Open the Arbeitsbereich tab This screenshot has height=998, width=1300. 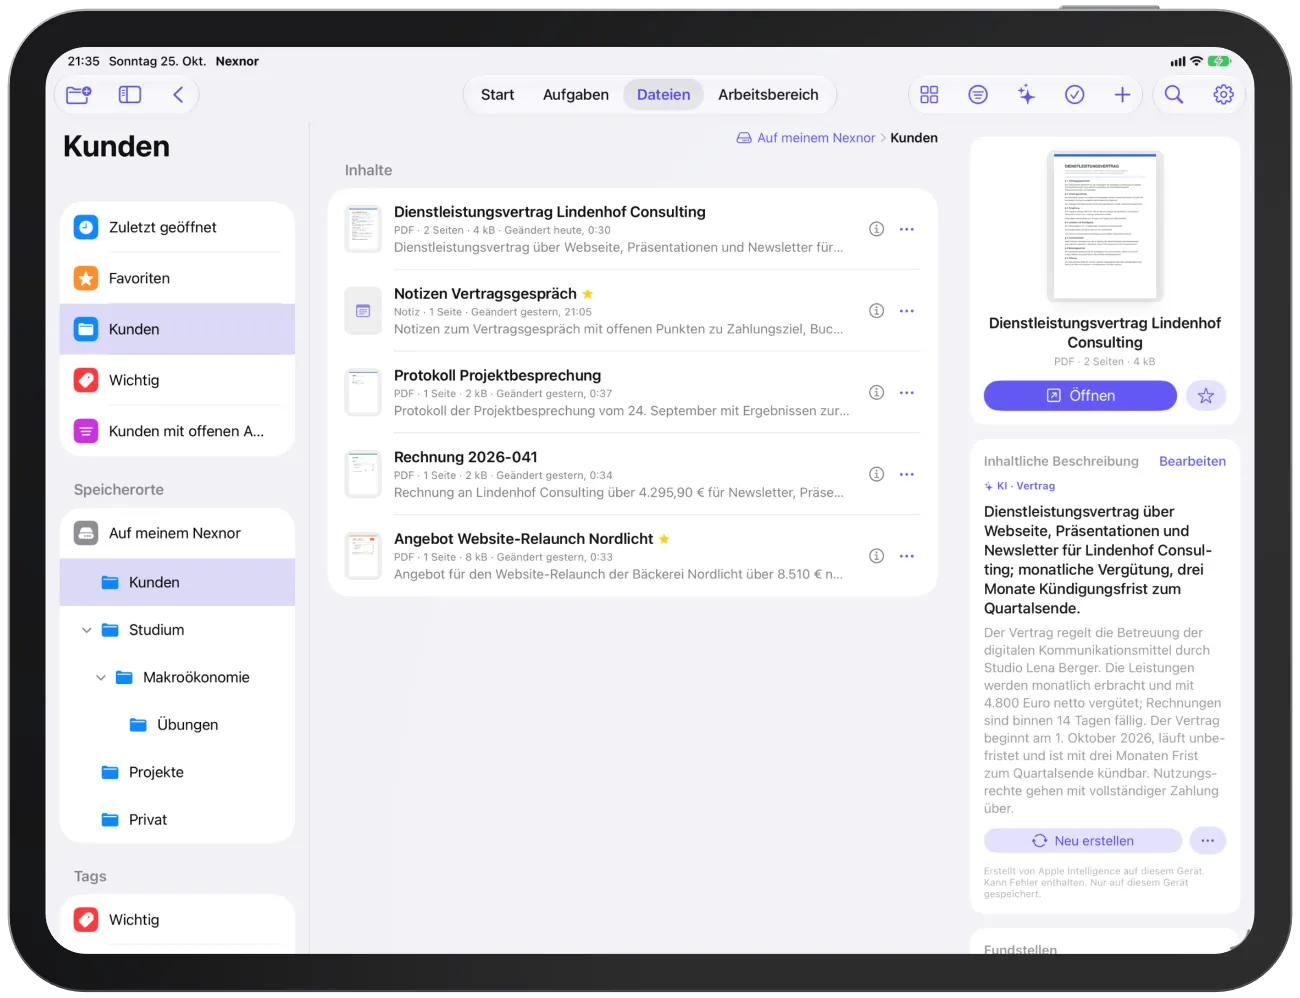pyautogui.click(x=768, y=95)
